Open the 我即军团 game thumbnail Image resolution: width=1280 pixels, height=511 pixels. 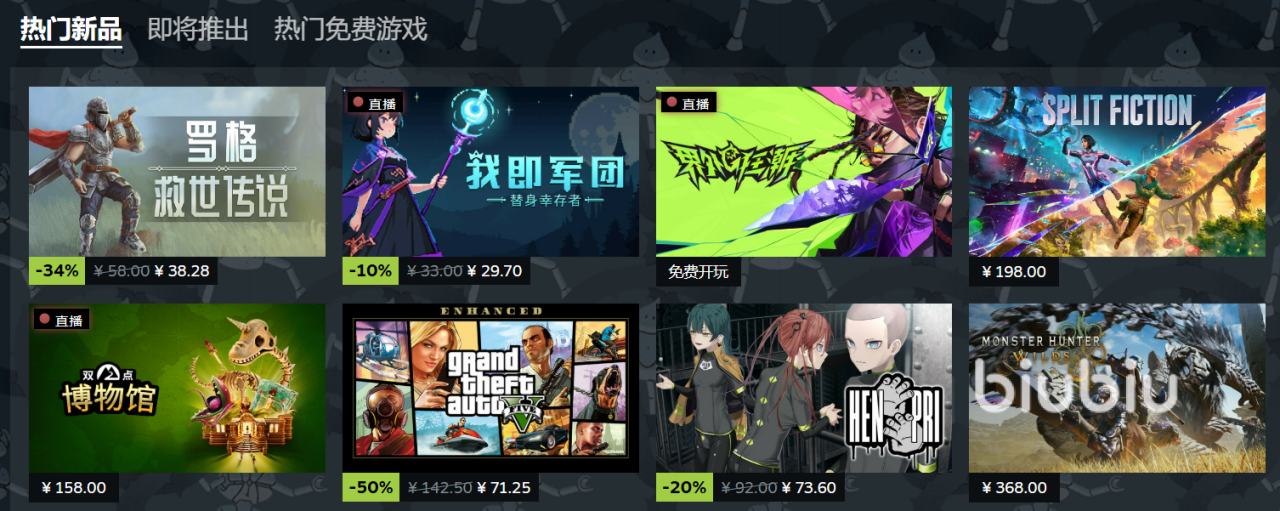(490, 171)
